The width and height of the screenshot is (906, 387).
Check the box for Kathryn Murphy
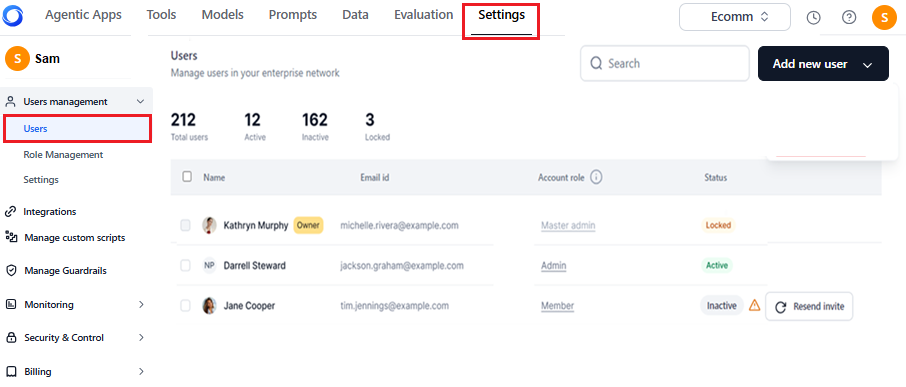click(x=185, y=225)
